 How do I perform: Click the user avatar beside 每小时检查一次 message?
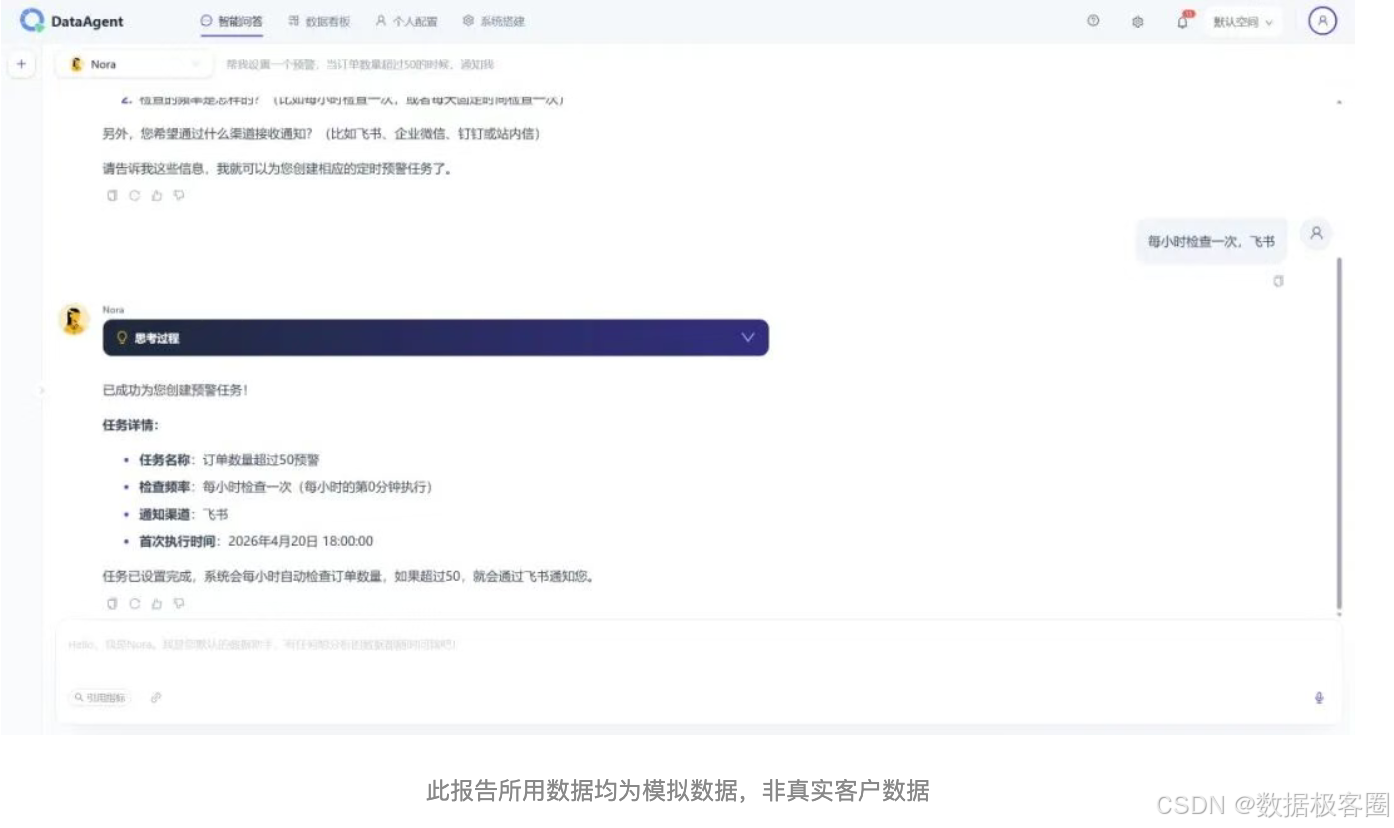1316,233
